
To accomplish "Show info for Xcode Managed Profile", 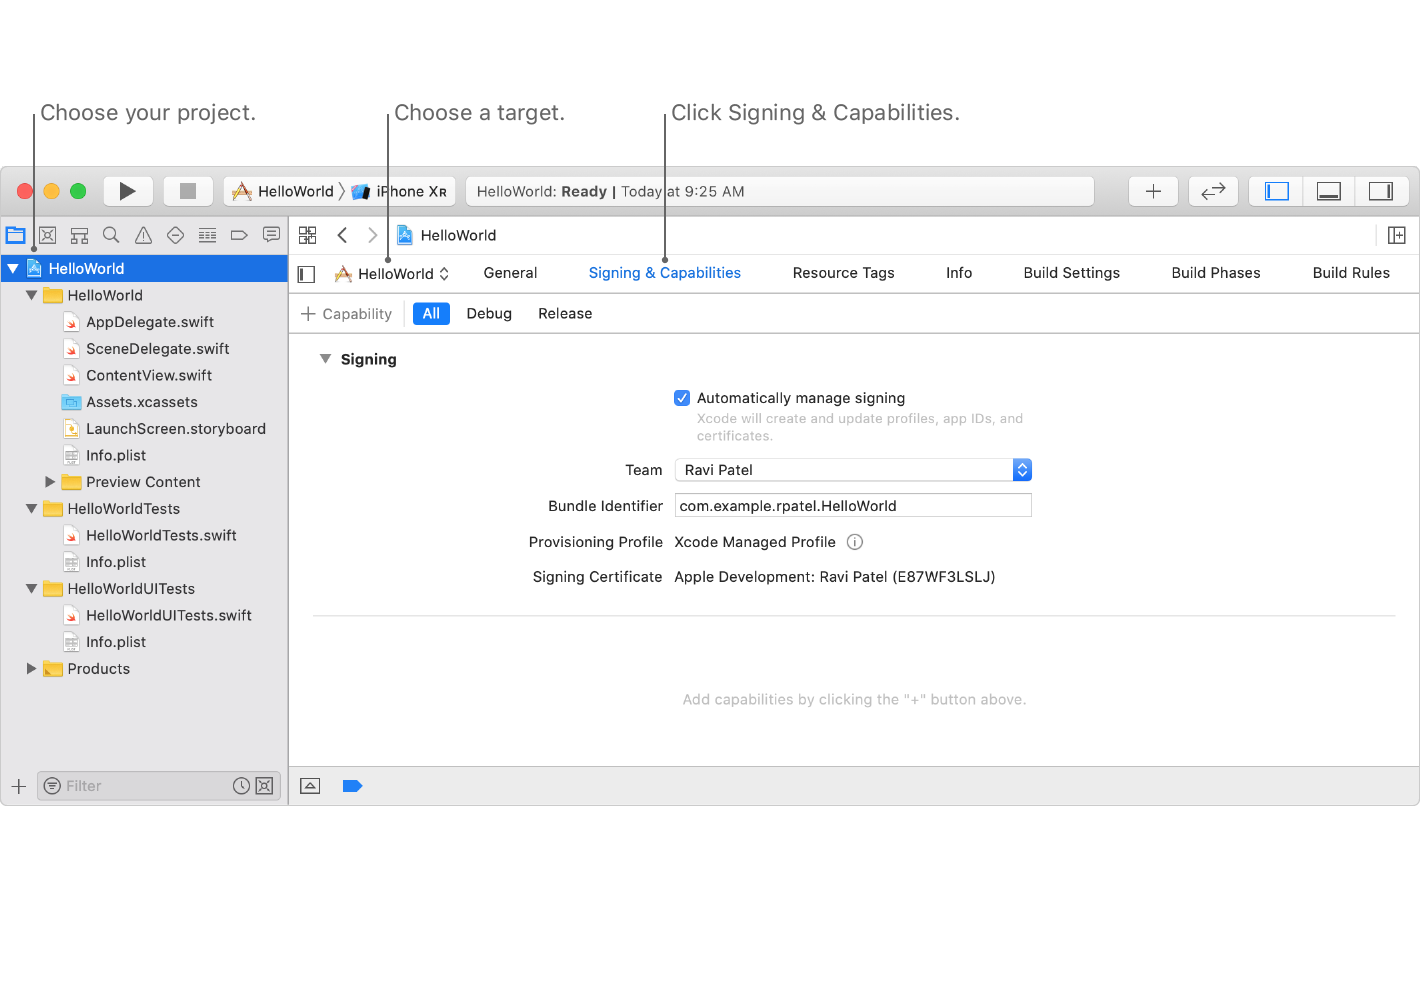I will (855, 542).
